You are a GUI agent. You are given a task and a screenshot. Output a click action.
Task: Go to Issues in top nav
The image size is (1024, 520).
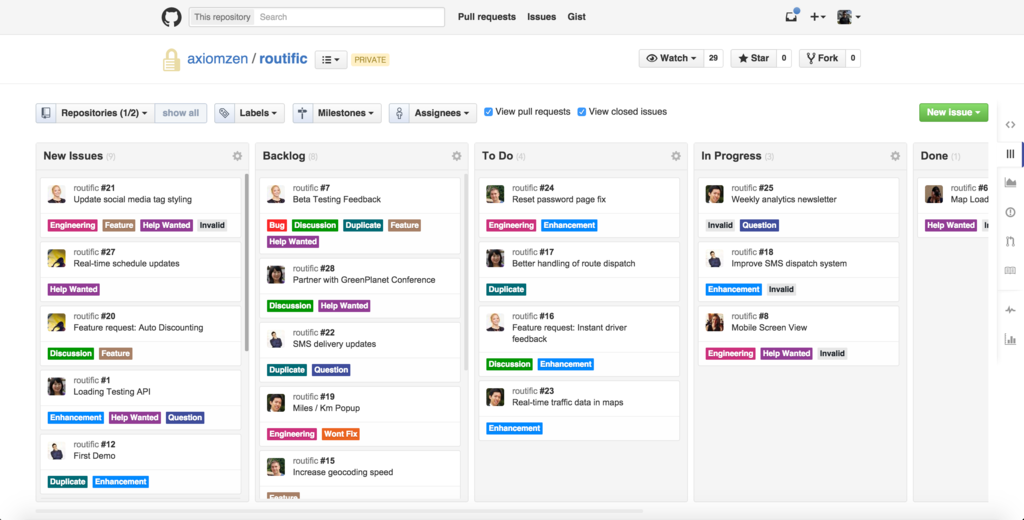541,17
